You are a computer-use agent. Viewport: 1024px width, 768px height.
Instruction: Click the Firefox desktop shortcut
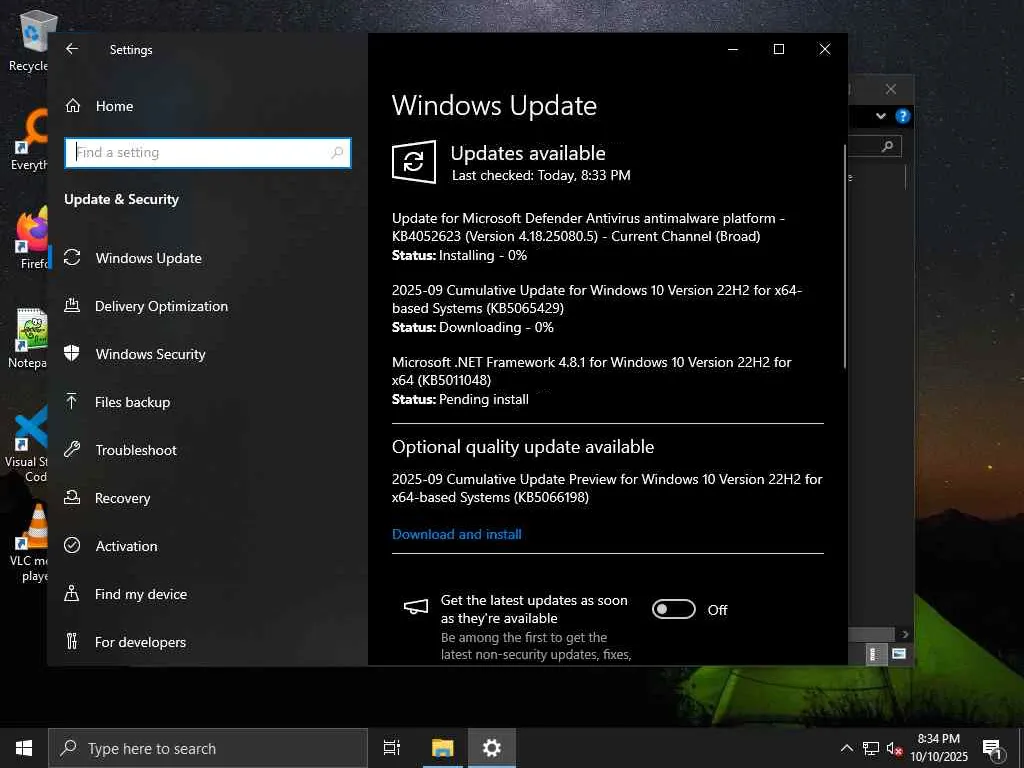click(29, 238)
